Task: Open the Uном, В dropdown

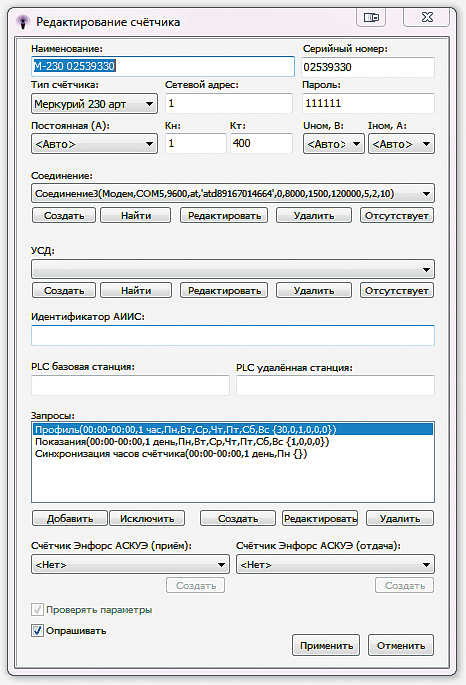Action: tap(334, 144)
